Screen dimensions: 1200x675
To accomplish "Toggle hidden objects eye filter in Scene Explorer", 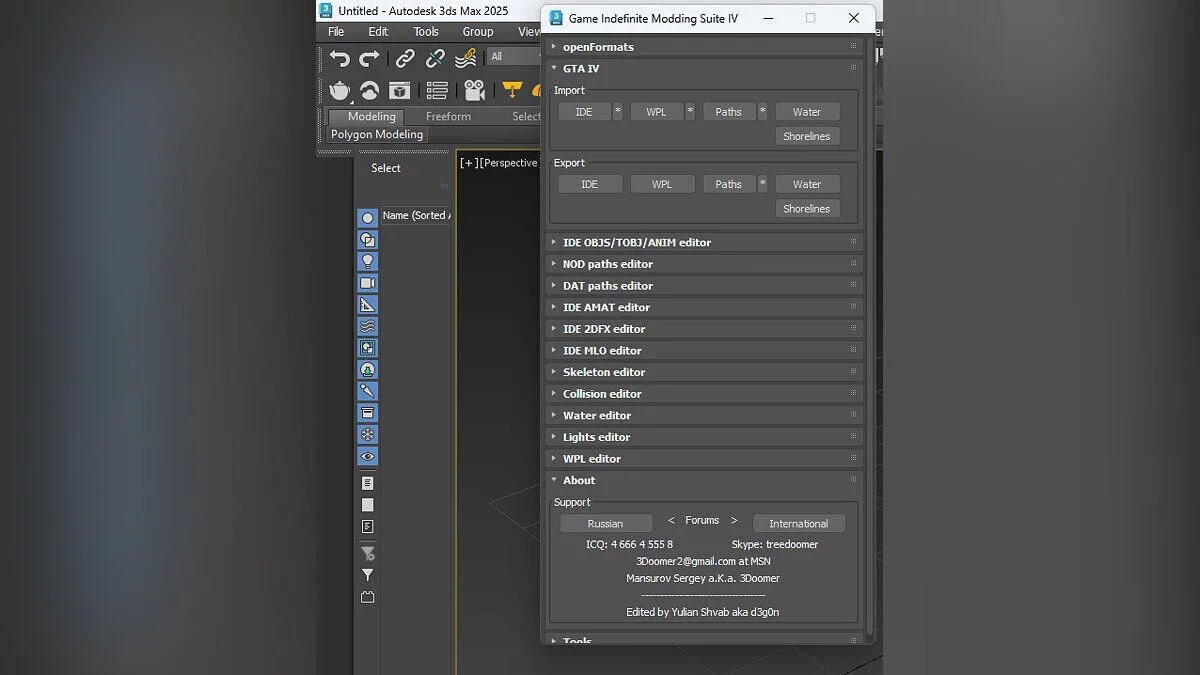I will tap(368, 456).
